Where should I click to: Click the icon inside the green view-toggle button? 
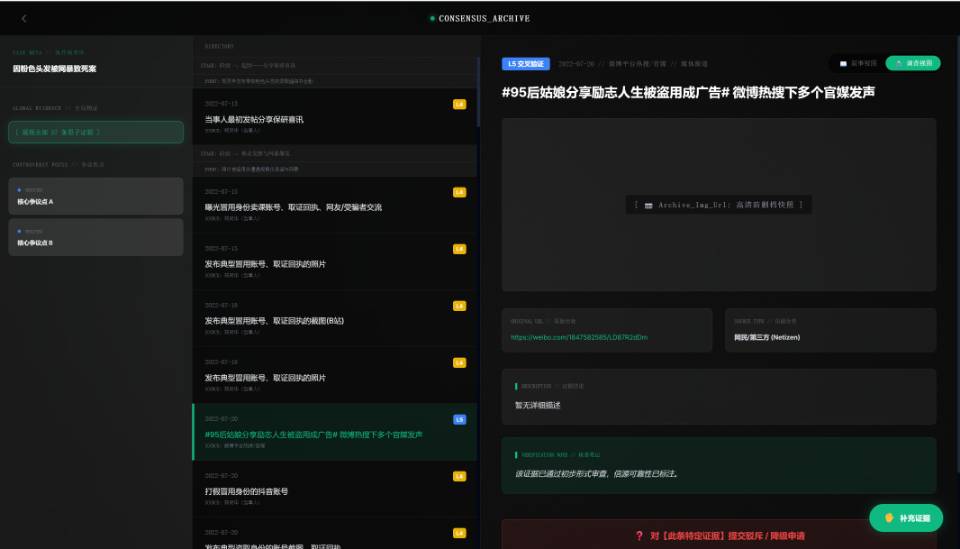[899, 63]
